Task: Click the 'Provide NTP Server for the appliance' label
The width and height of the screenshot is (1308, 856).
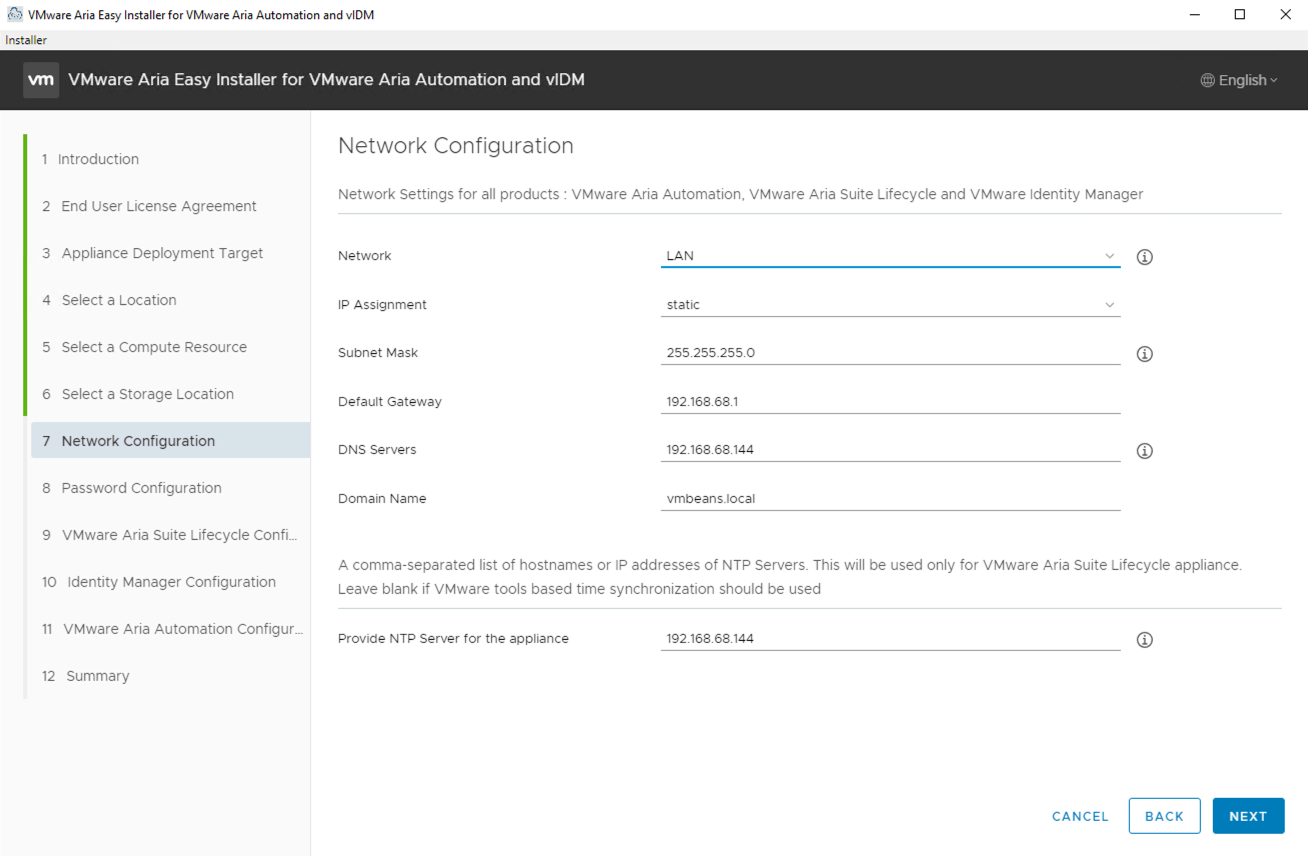Action: pyautogui.click(x=453, y=638)
